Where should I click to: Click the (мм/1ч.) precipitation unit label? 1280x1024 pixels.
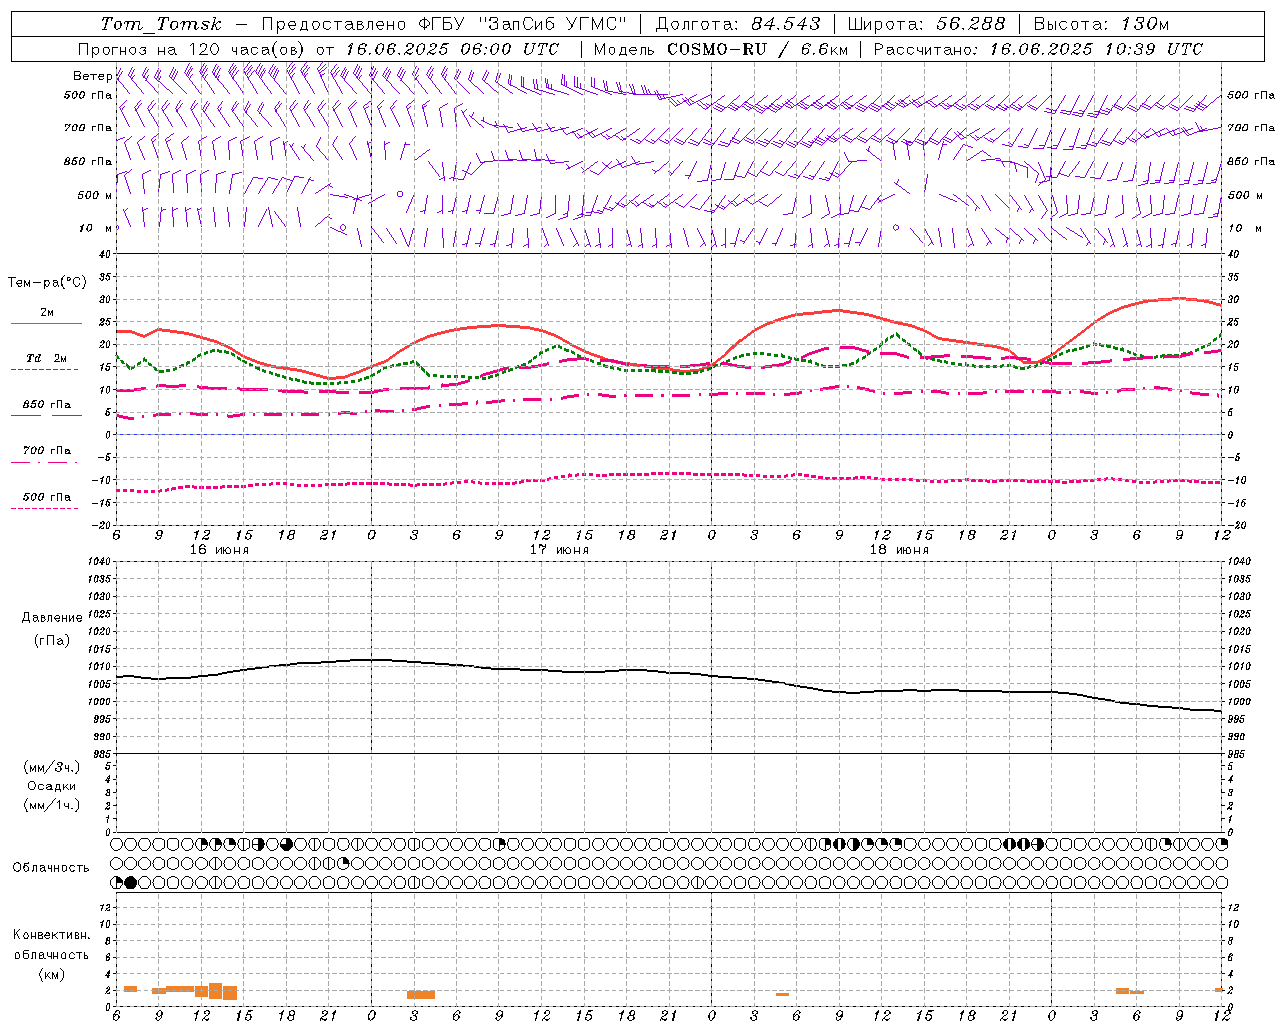coord(52,805)
